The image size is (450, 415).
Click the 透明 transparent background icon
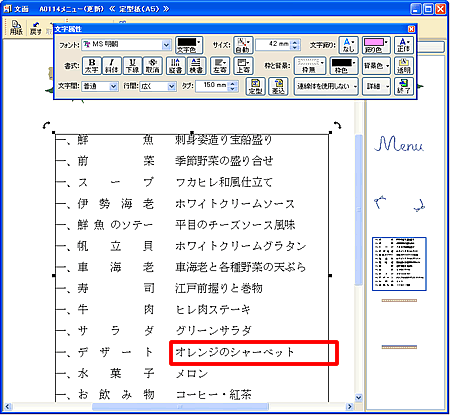coord(404,66)
